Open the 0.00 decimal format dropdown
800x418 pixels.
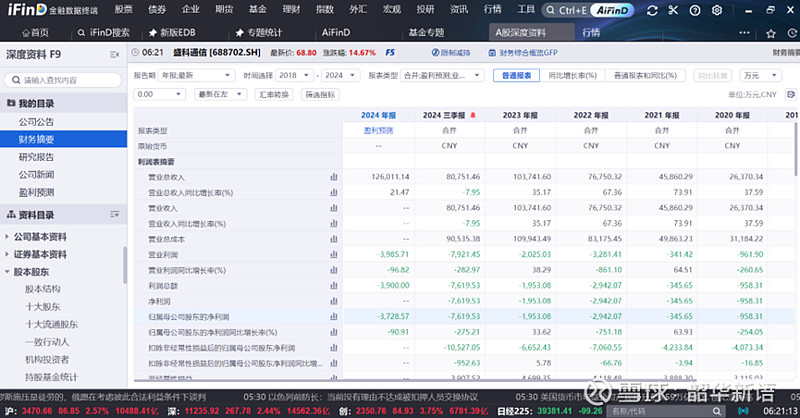[159, 94]
